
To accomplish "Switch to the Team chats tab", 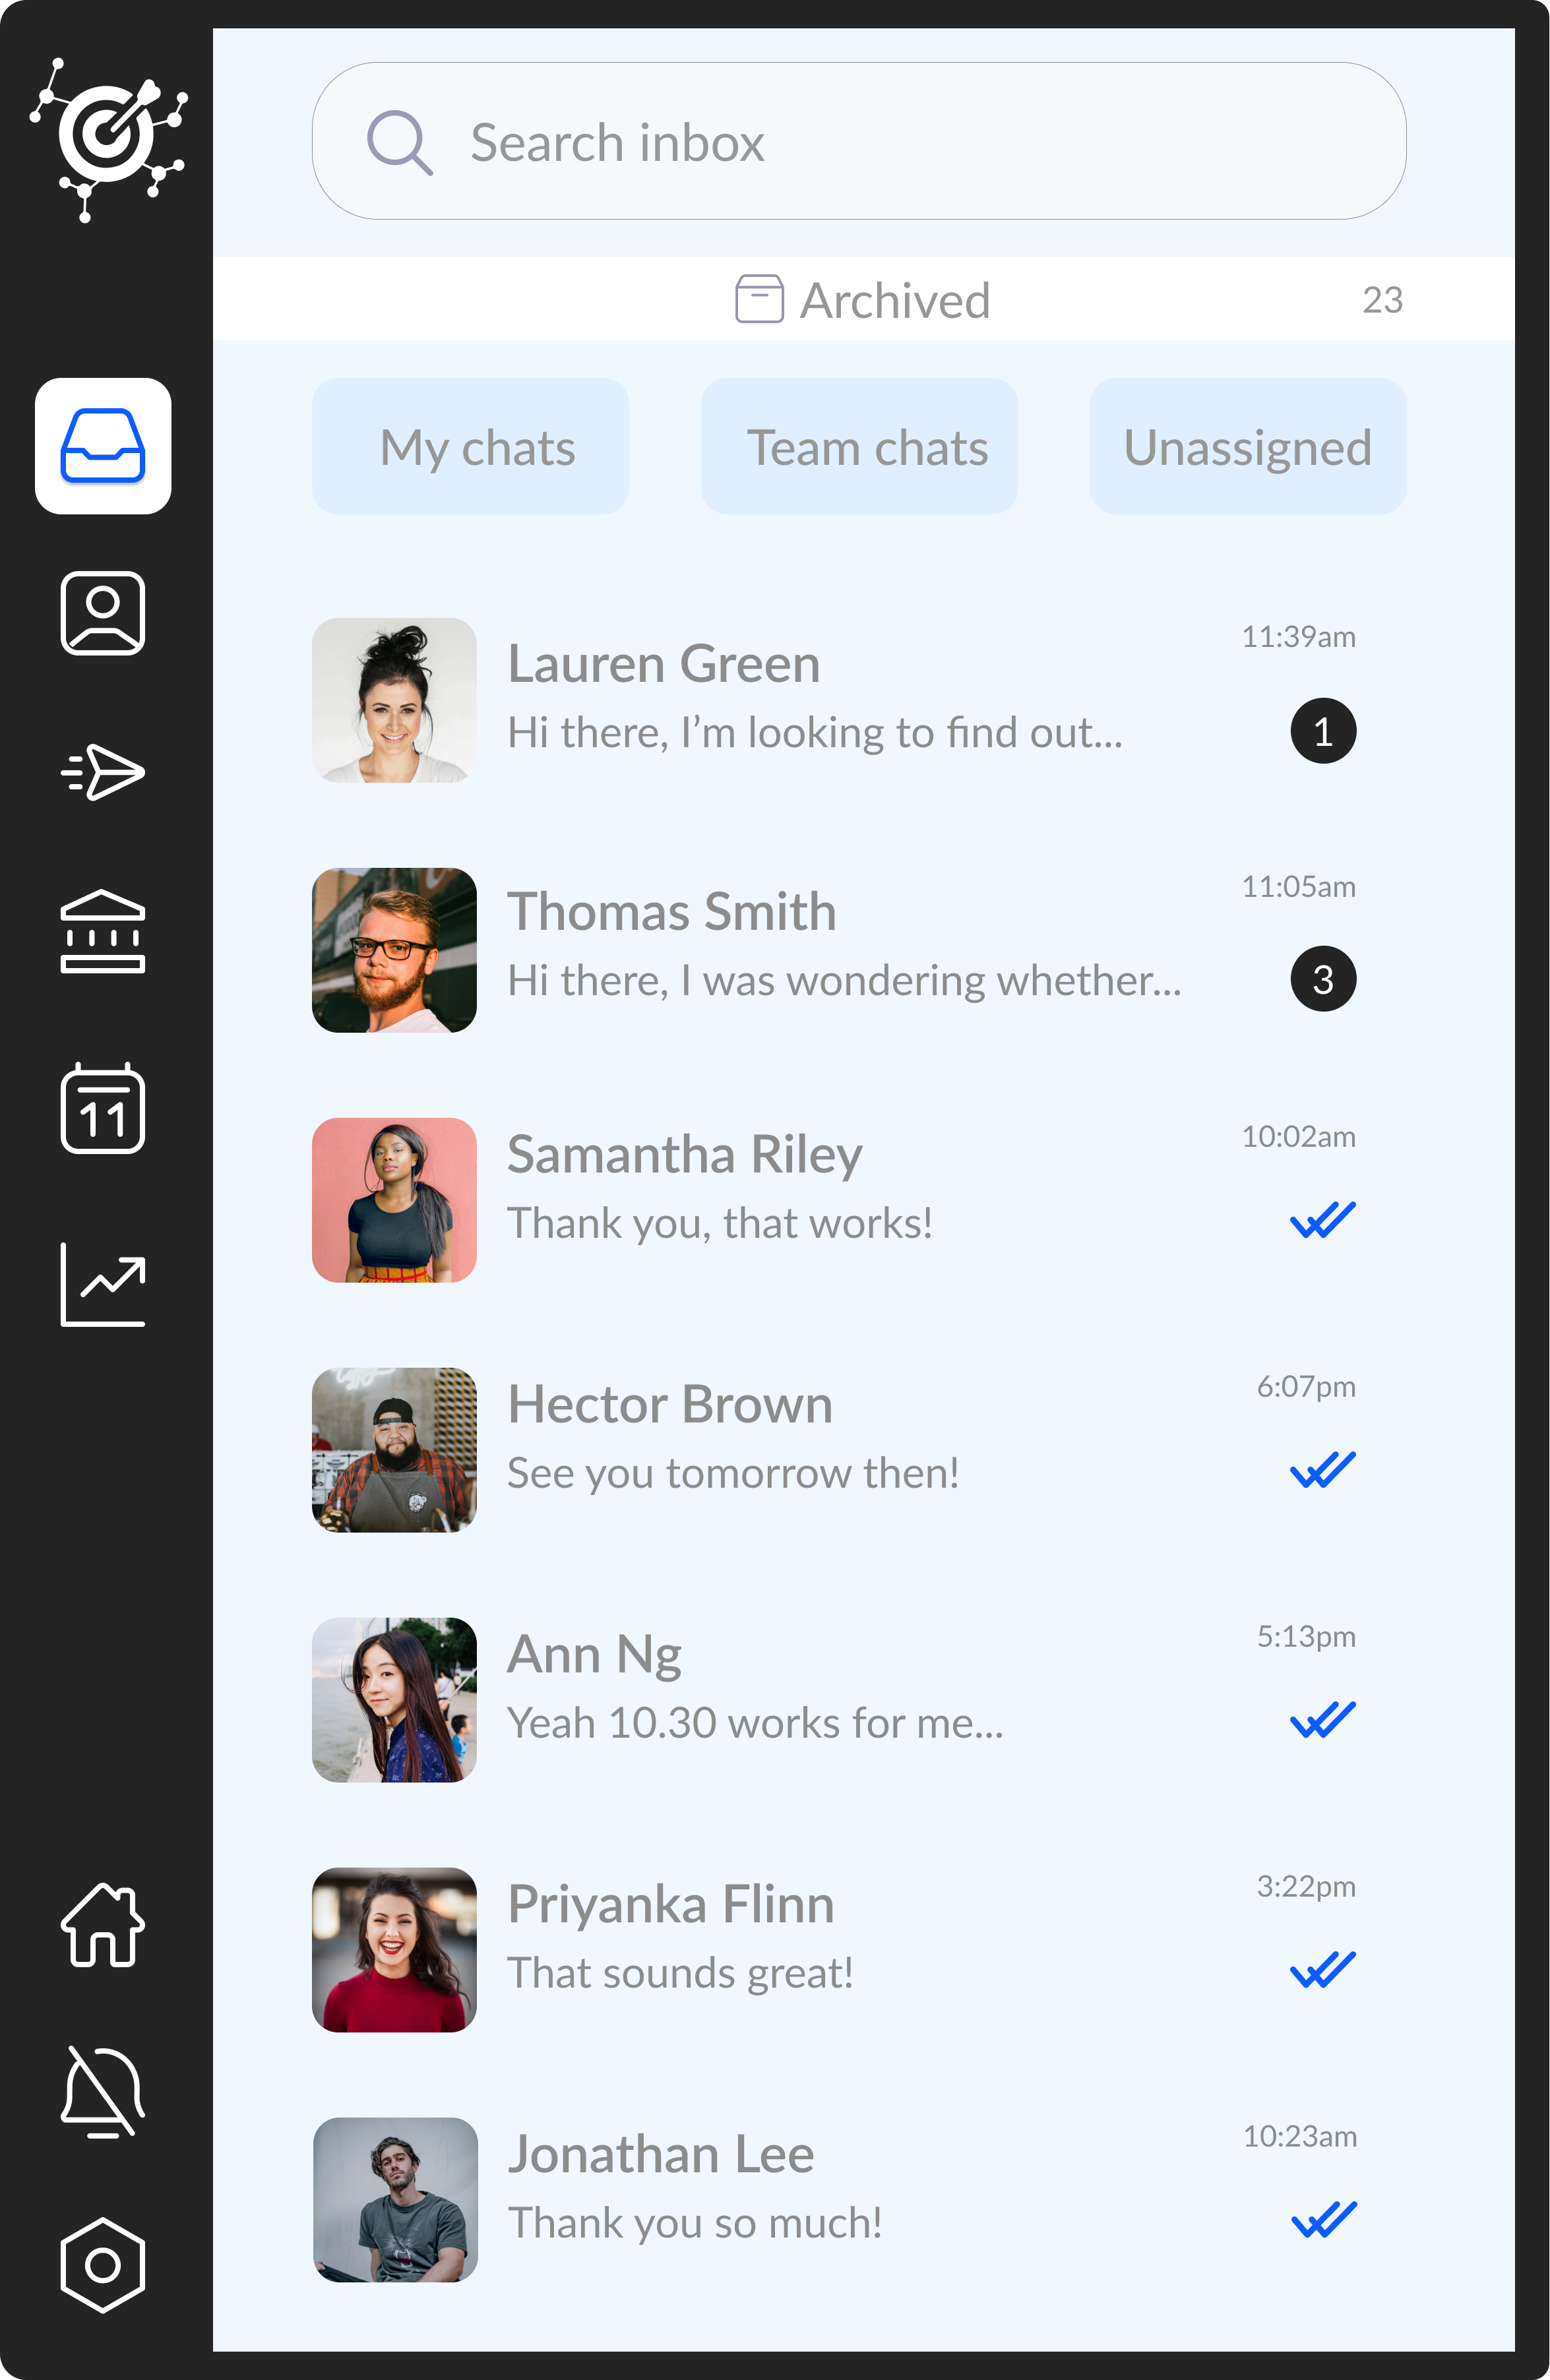I will 859,447.
